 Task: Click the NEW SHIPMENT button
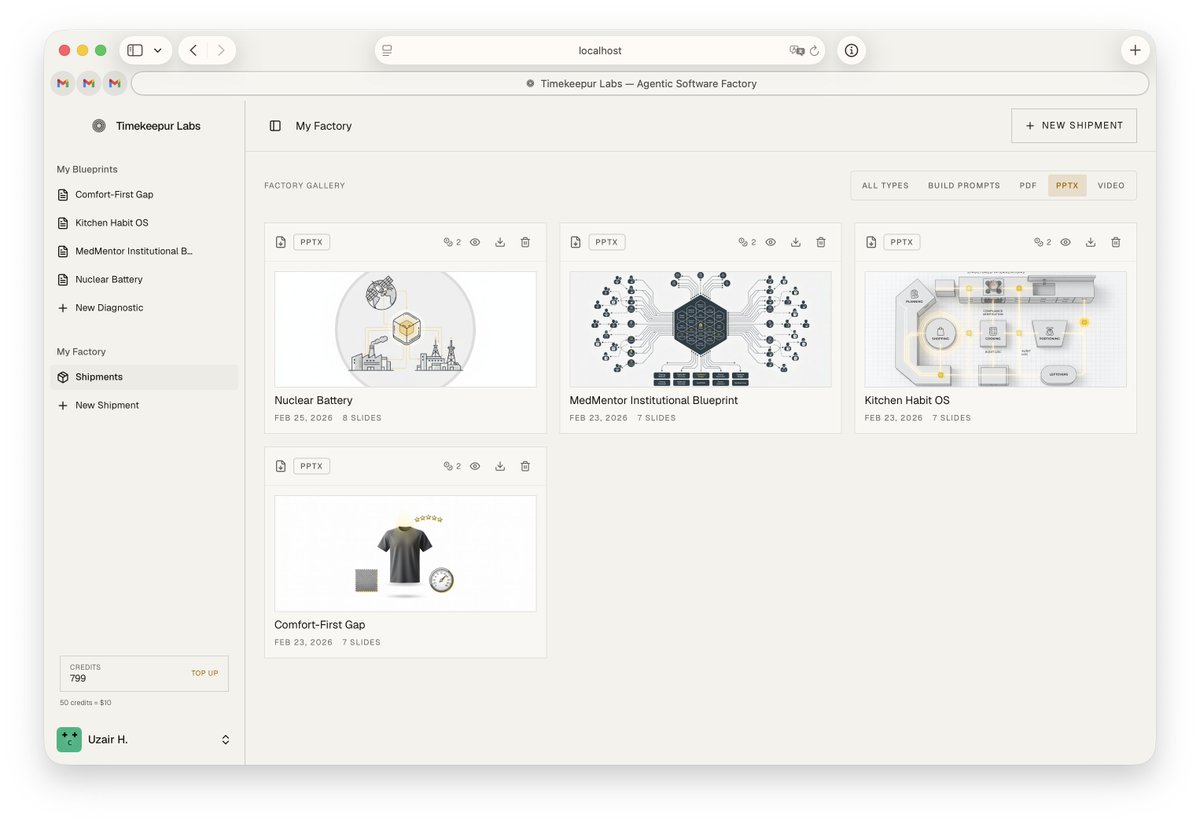[1073, 125]
